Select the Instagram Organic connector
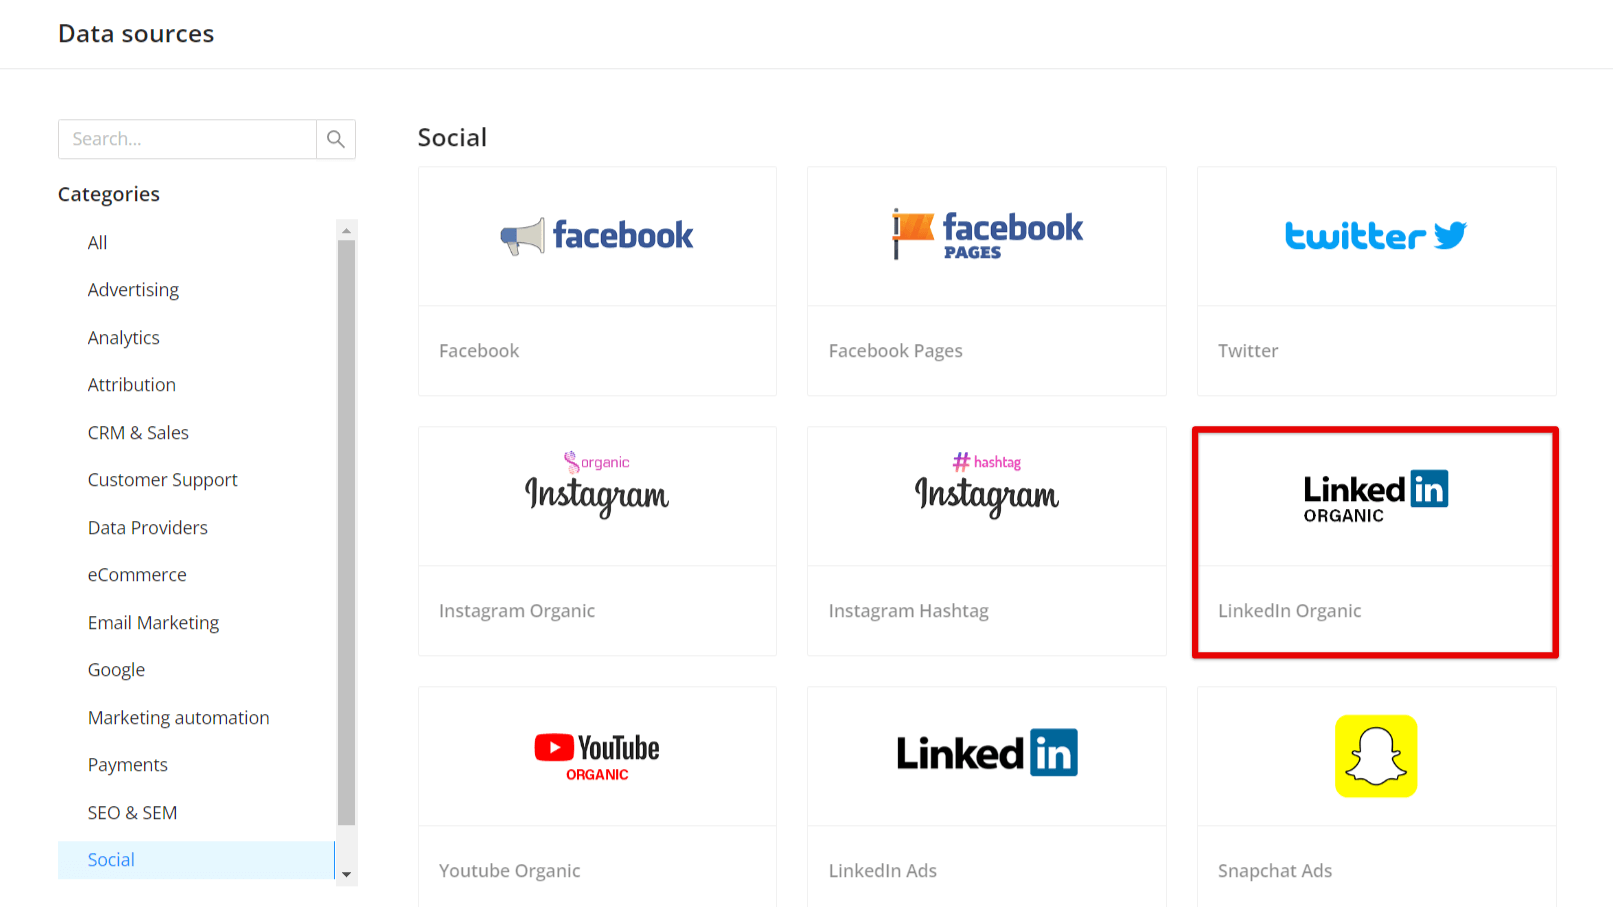The width and height of the screenshot is (1613, 907). click(597, 540)
